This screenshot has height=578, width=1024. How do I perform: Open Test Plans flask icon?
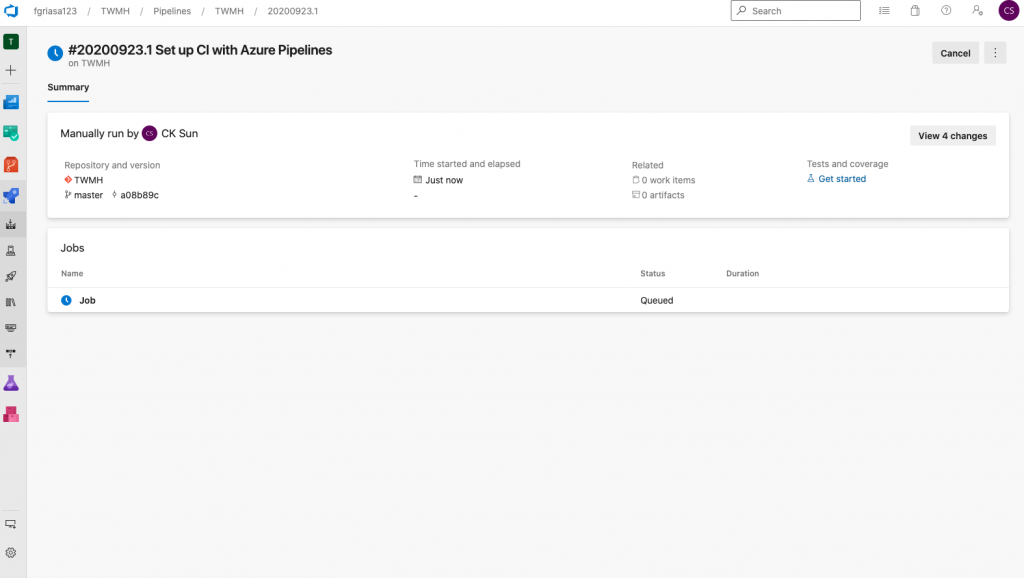(x=11, y=383)
